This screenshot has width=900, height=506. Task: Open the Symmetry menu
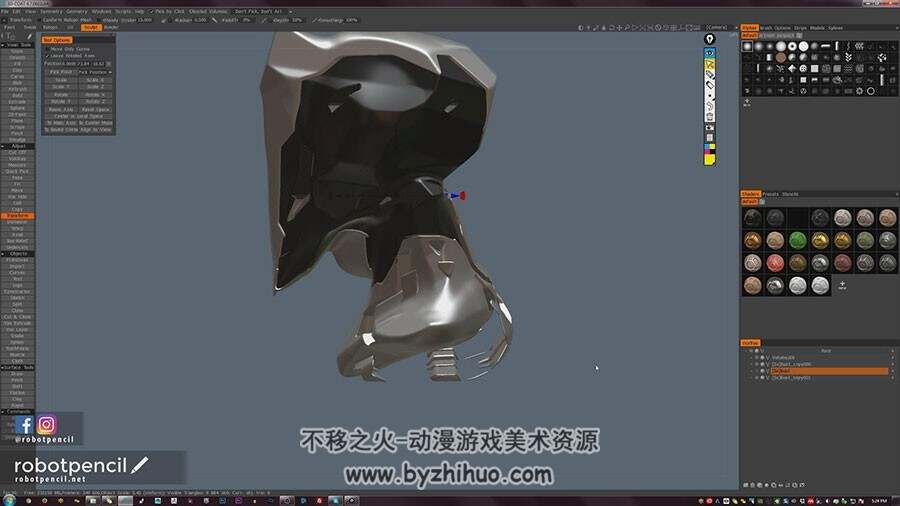click(51, 11)
